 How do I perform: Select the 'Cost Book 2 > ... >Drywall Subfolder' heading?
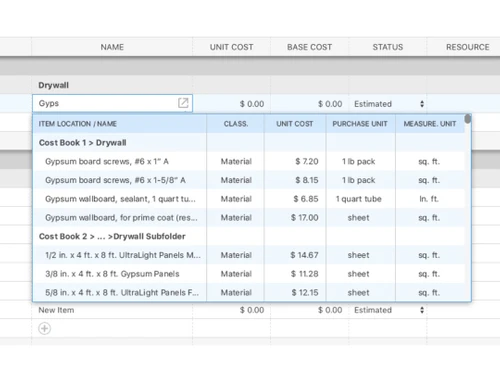pos(112,236)
